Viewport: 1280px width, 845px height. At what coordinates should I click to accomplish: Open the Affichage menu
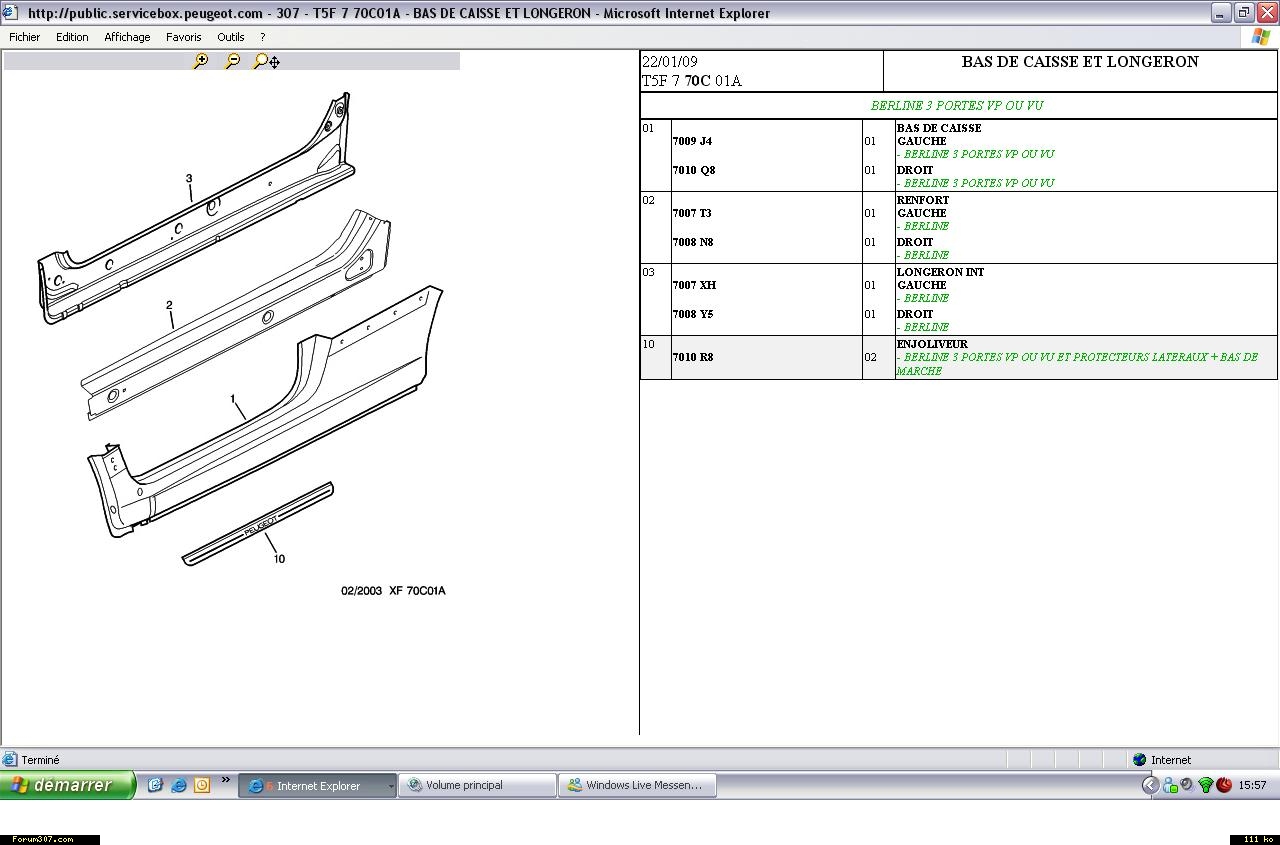[x=127, y=37]
